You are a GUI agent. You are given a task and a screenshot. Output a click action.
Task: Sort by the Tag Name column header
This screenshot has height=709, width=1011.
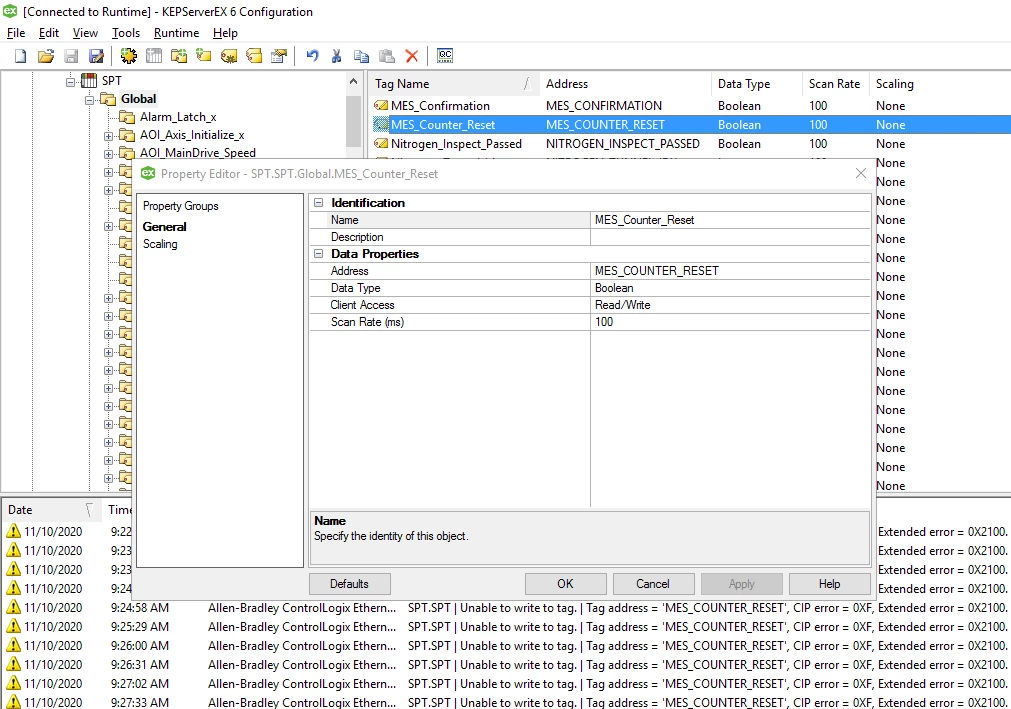click(x=453, y=84)
